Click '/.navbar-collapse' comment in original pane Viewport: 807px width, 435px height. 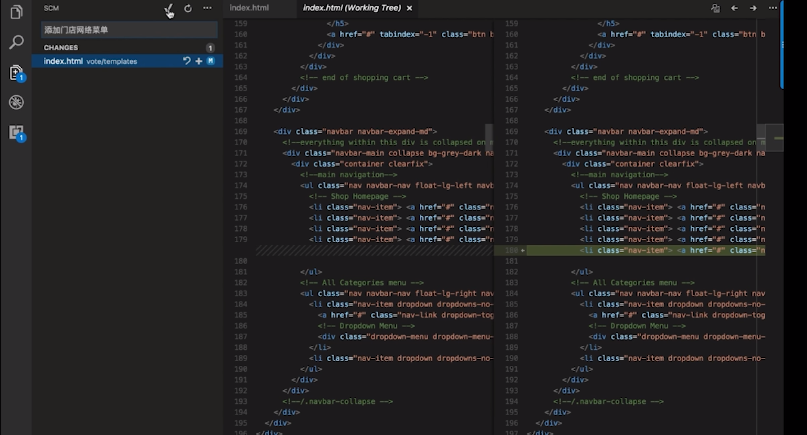pos(338,402)
